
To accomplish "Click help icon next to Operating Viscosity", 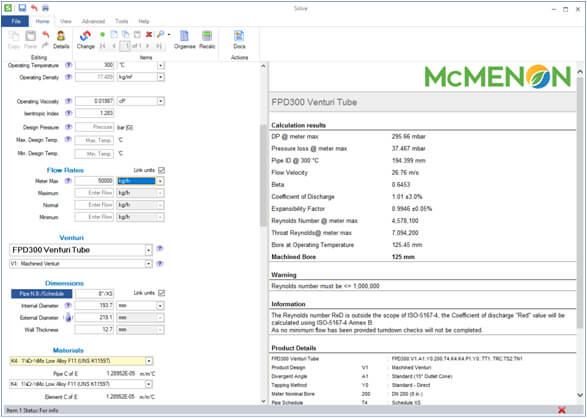I will [68, 101].
